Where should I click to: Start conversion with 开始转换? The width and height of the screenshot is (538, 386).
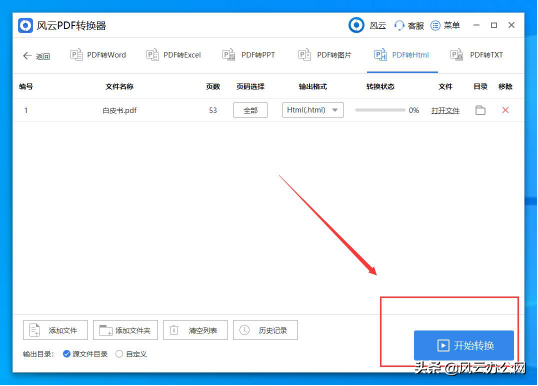tap(464, 345)
